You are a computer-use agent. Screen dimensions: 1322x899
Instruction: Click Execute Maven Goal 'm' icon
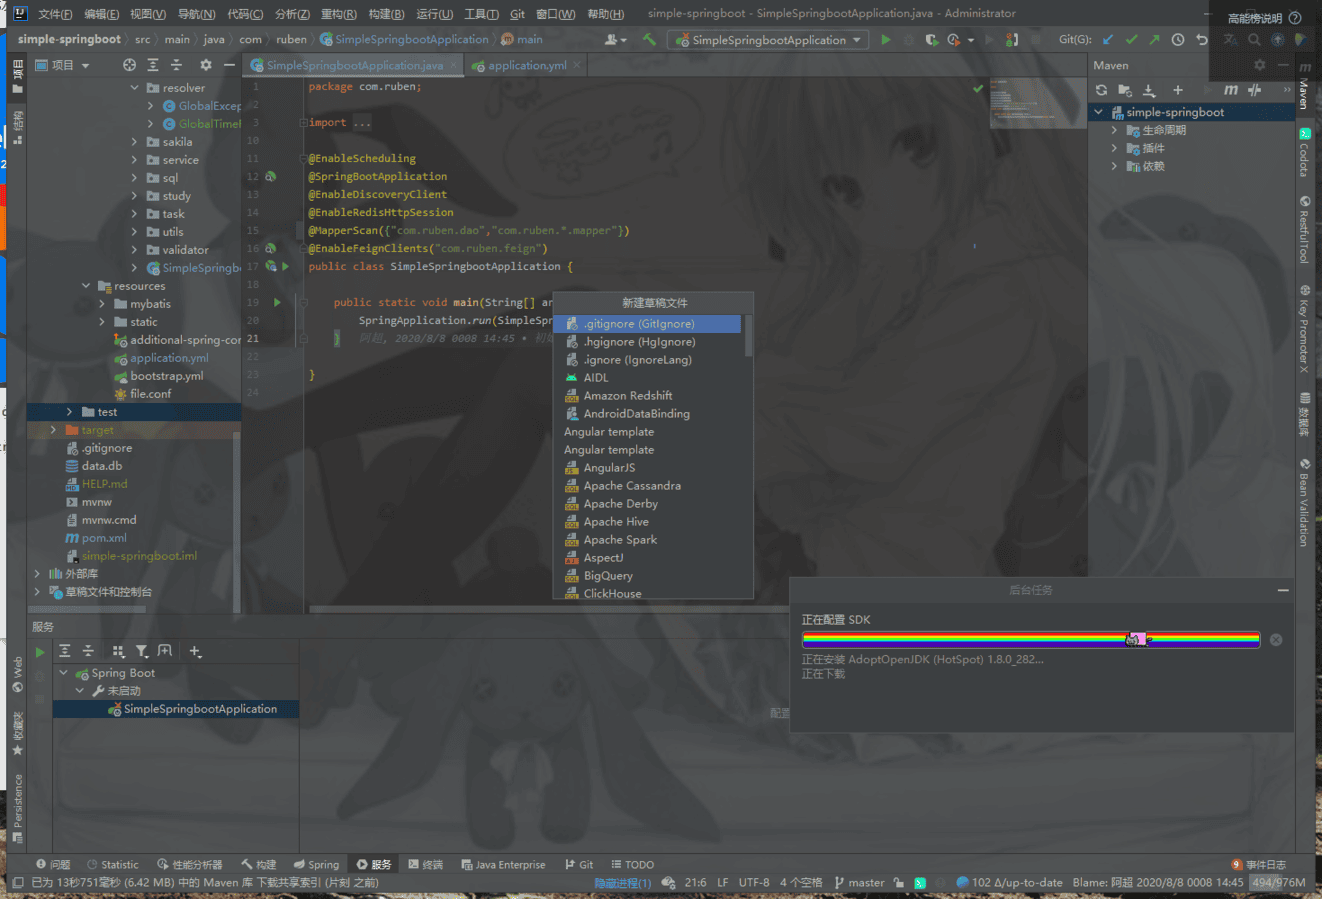click(x=1230, y=90)
